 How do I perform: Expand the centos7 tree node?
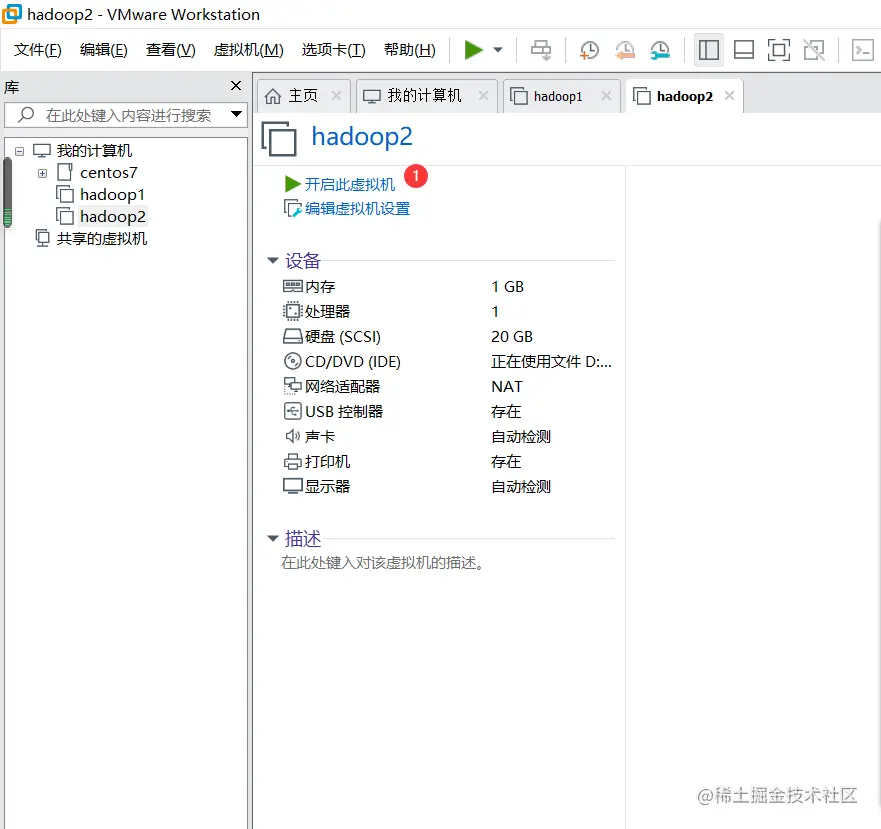coord(43,173)
